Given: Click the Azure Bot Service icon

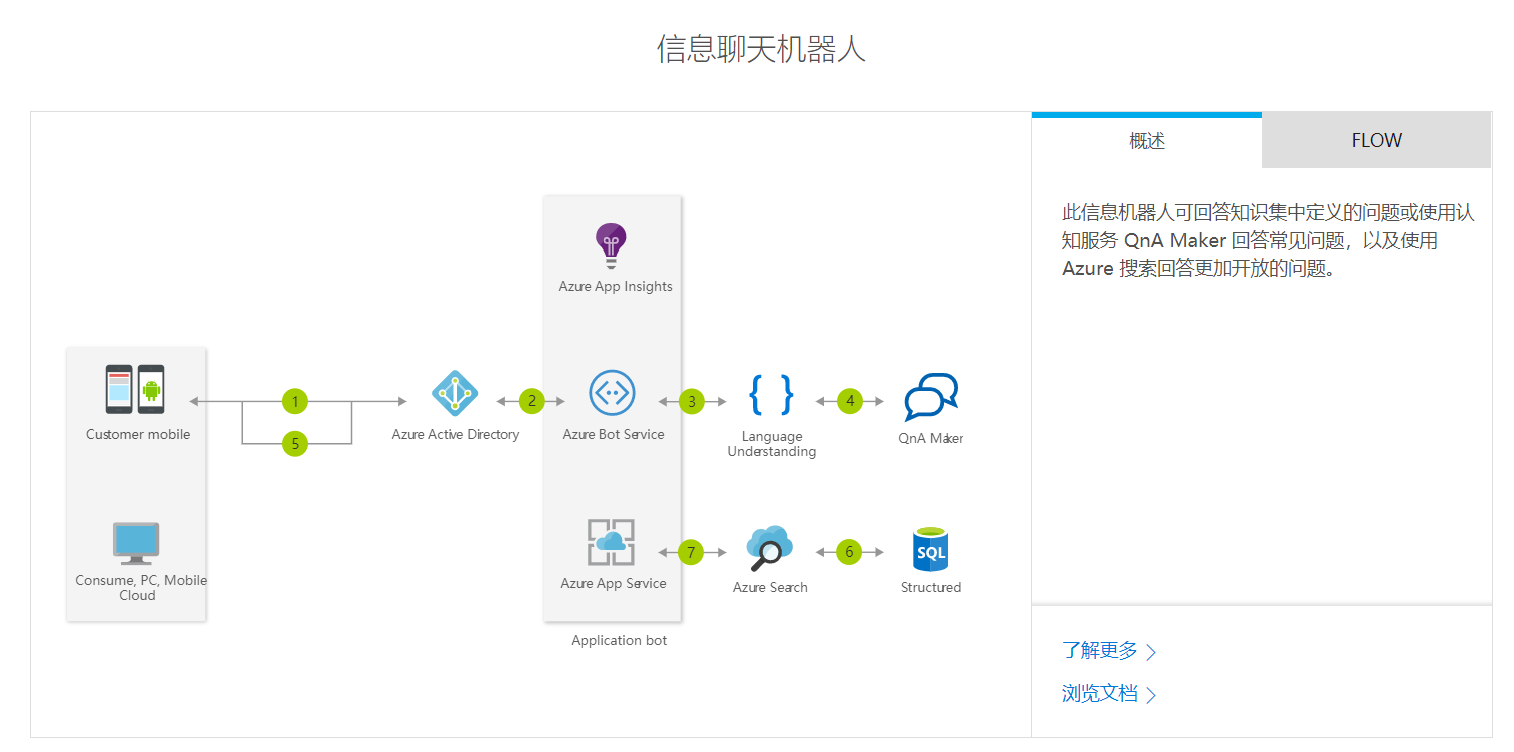Looking at the screenshot, I should (x=612, y=393).
